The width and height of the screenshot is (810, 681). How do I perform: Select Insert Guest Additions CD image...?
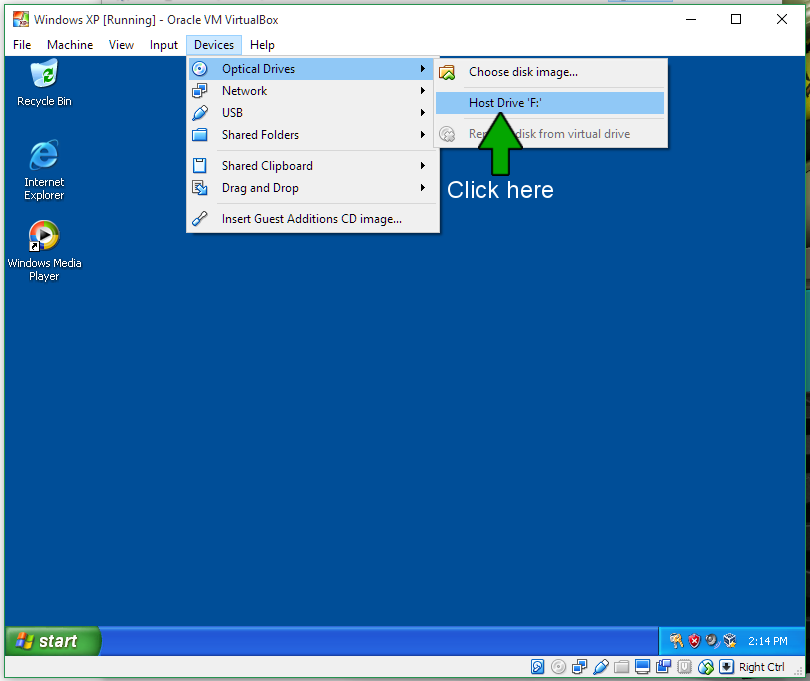tap(312, 219)
